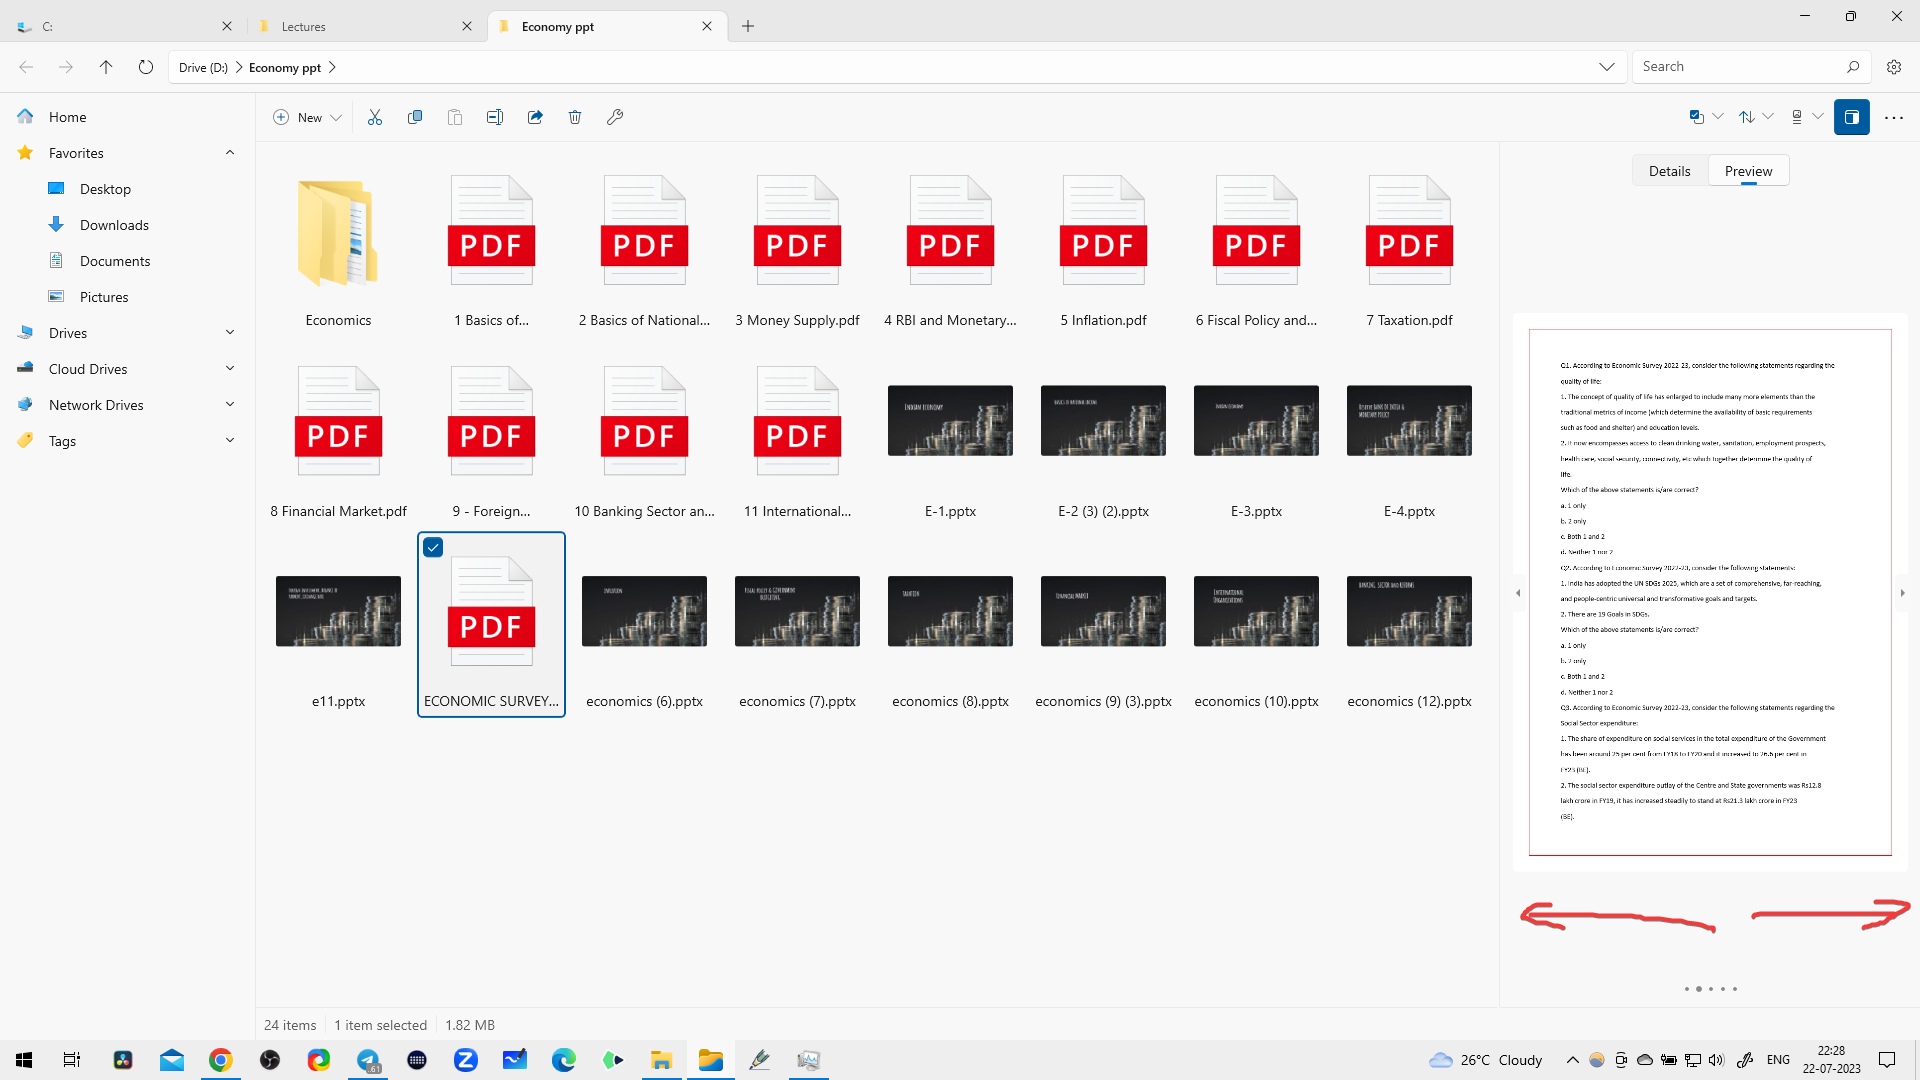Share ECONOMIC SURVEY pdf
This screenshot has height=1080, width=1920.
point(535,117)
